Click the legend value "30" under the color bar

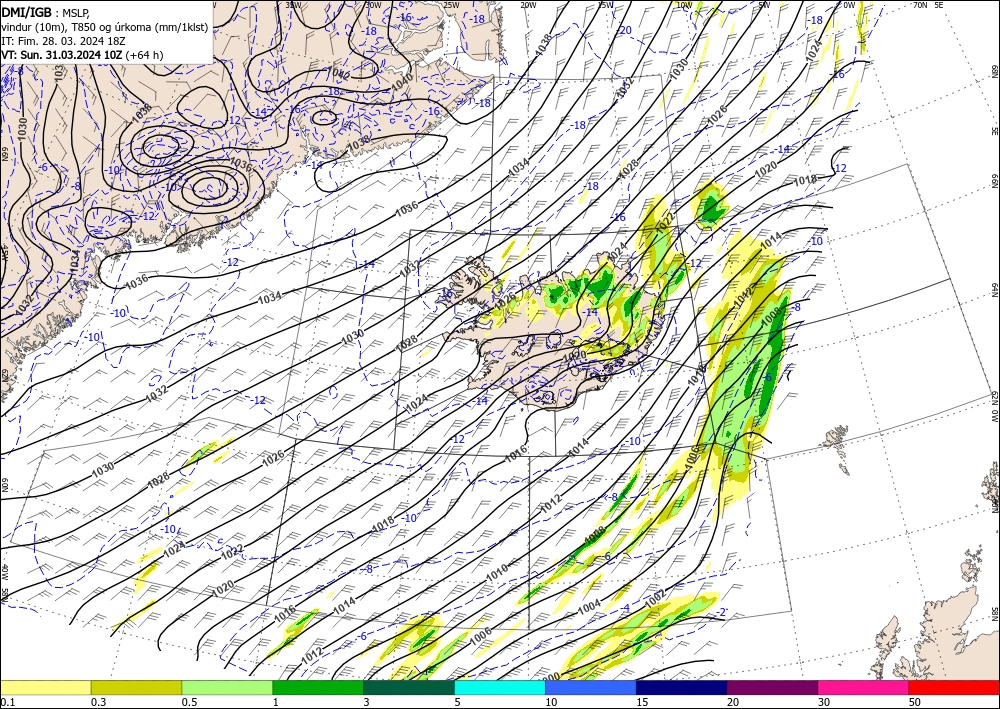point(824,702)
